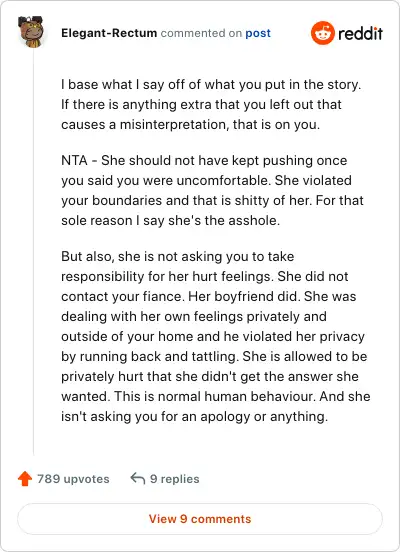The width and height of the screenshot is (400, 552).
Task: Click the "commented on" label
Action: (201, 33)
